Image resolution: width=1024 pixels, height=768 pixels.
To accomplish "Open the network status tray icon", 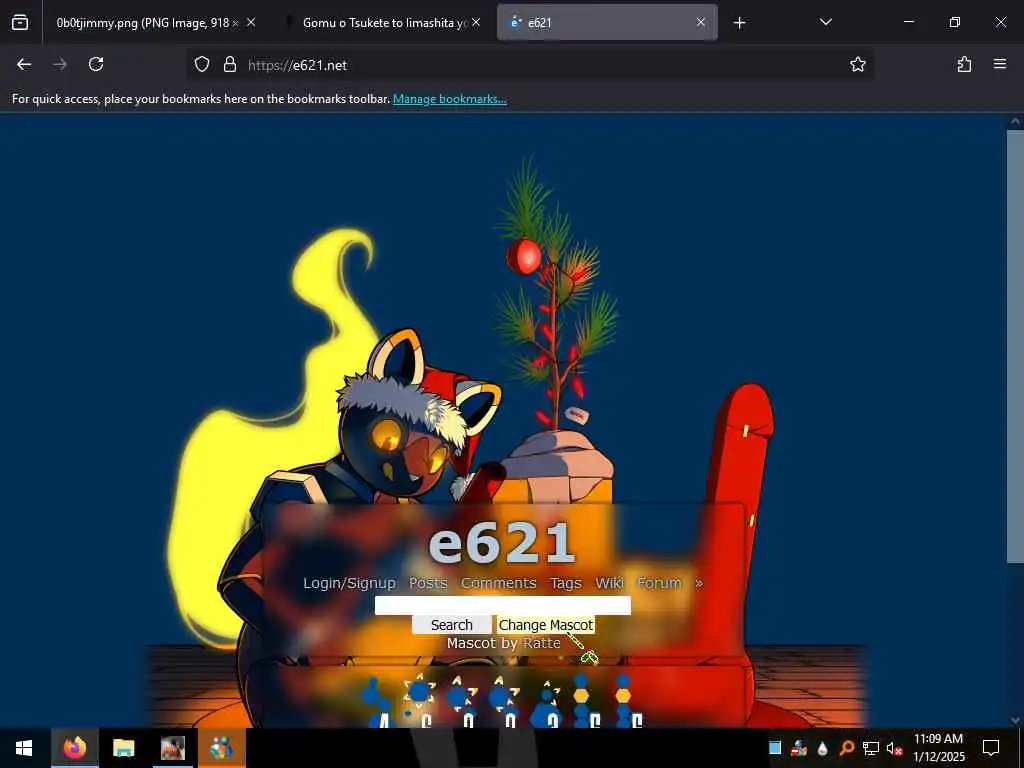I will click(x=871, y=748).
